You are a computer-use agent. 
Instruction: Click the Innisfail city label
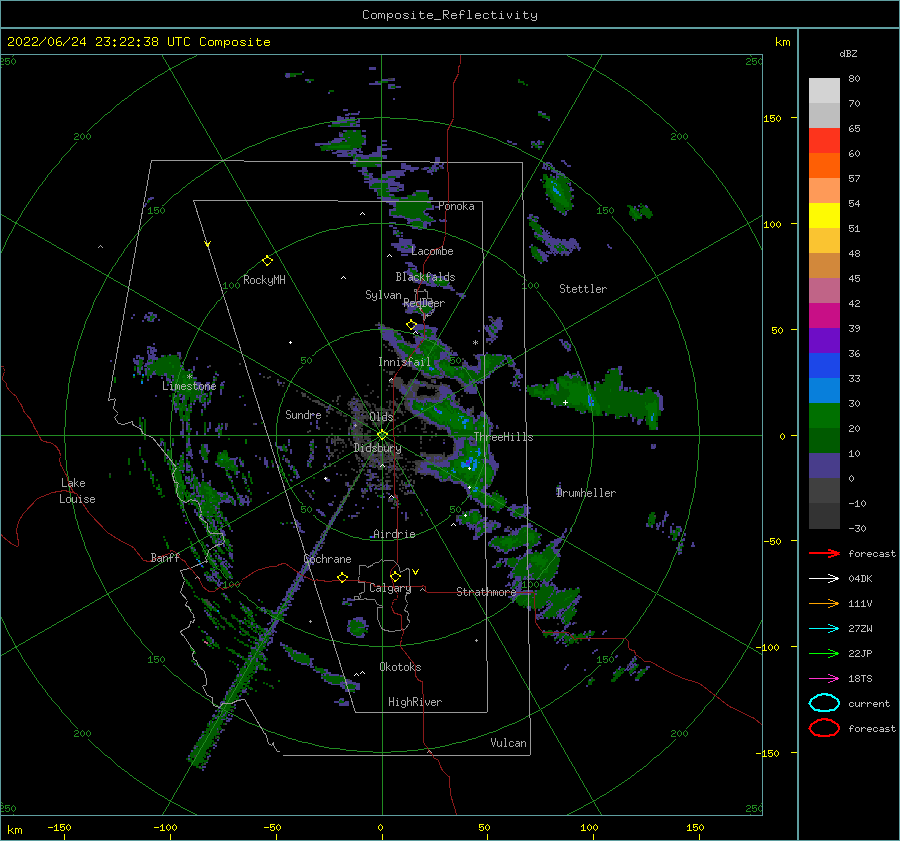point(404,362)
